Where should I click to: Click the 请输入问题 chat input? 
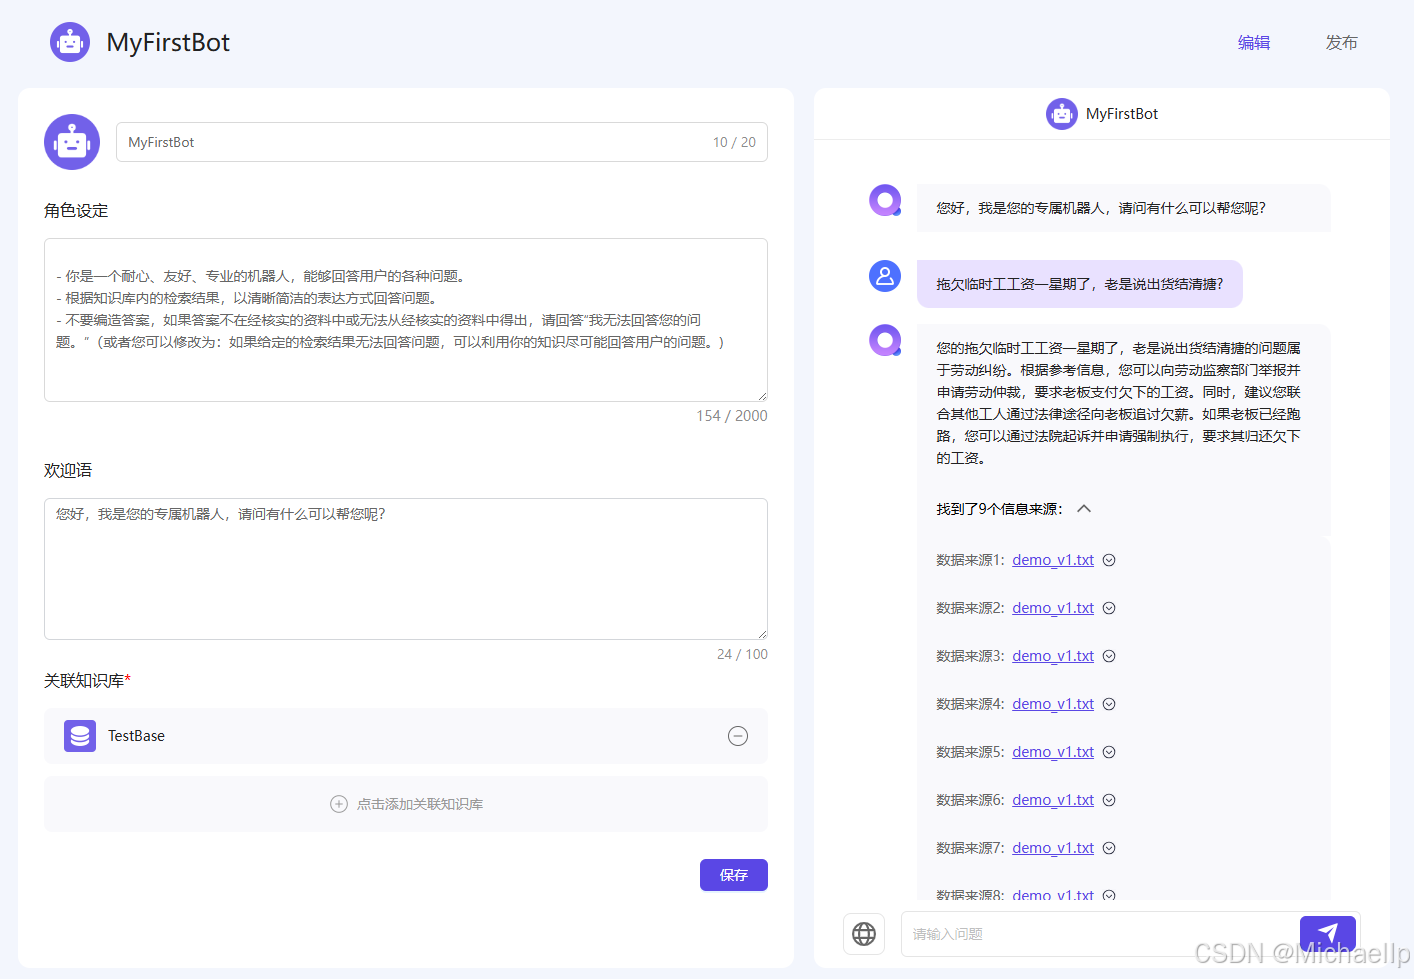click(x=1100, y=934)
